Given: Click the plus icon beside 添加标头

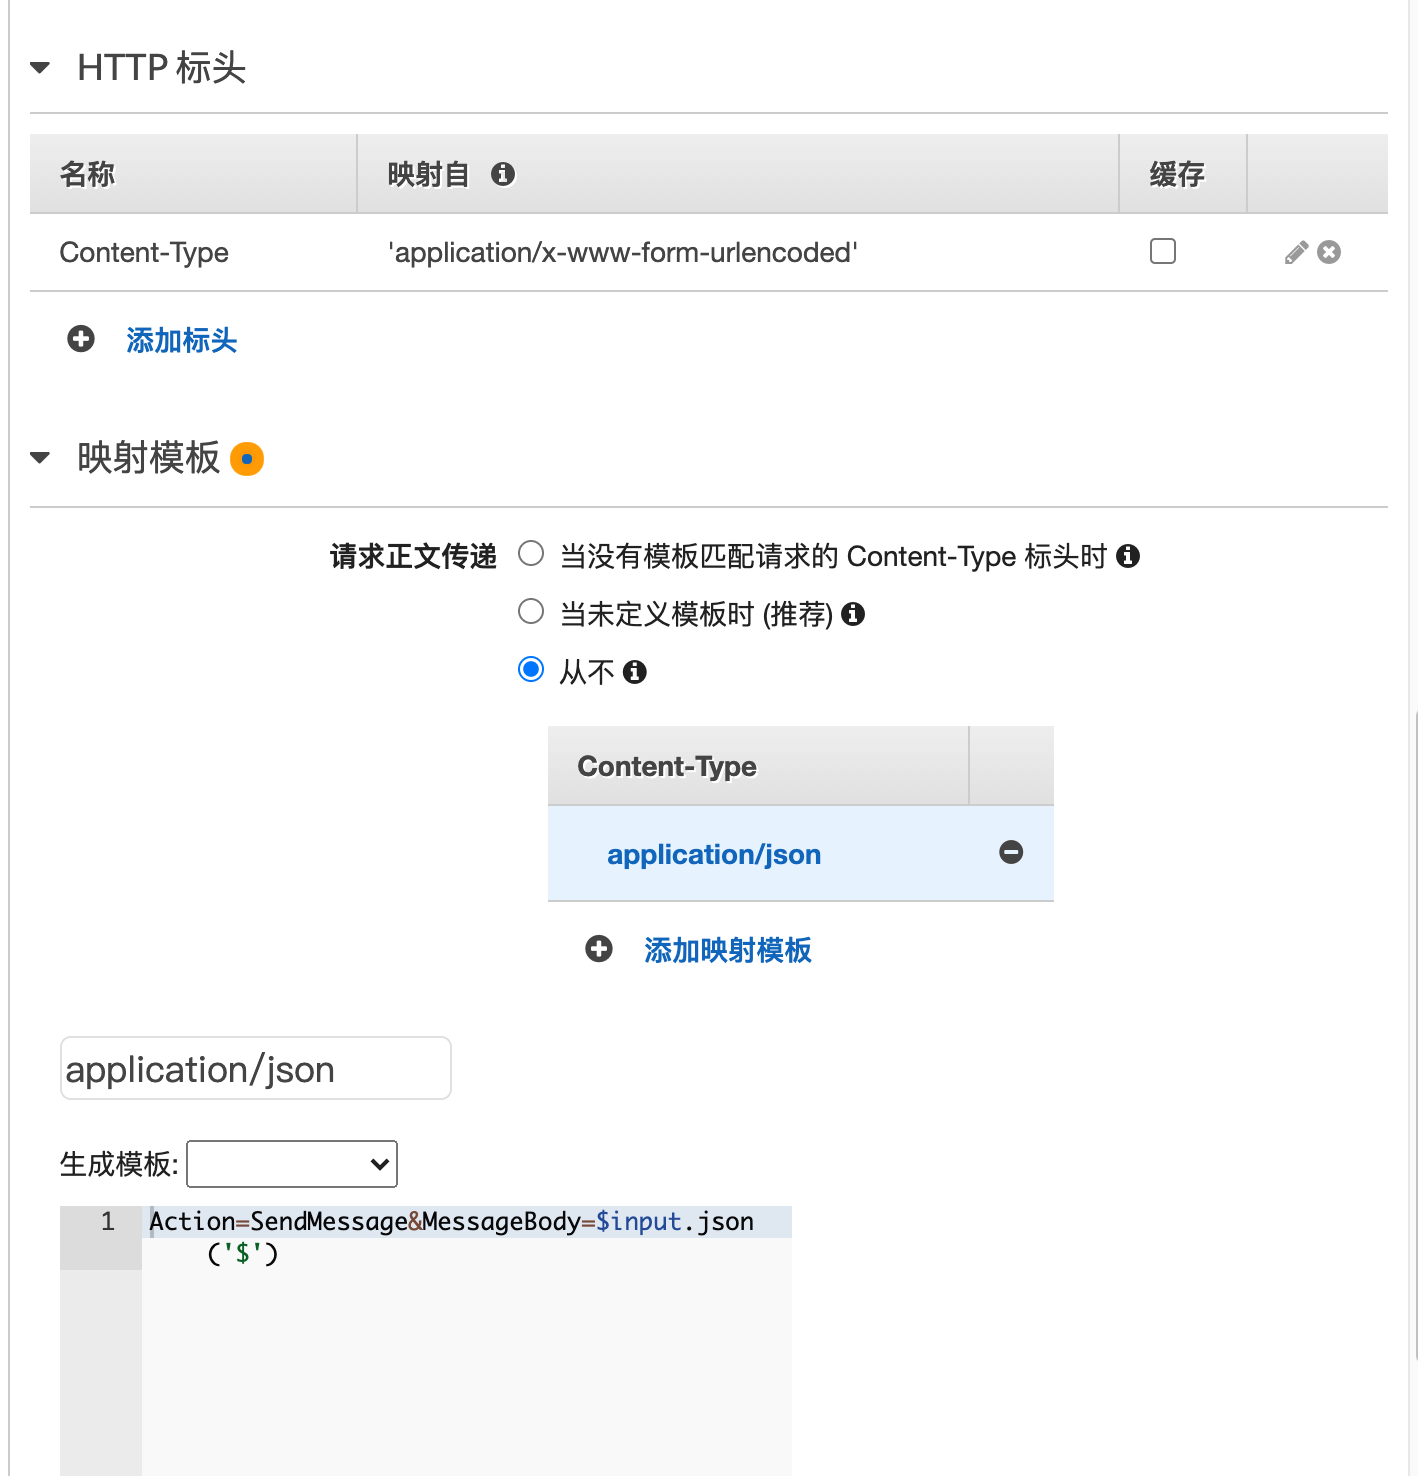Looking at the screenshot, I should tap(81, 339).
